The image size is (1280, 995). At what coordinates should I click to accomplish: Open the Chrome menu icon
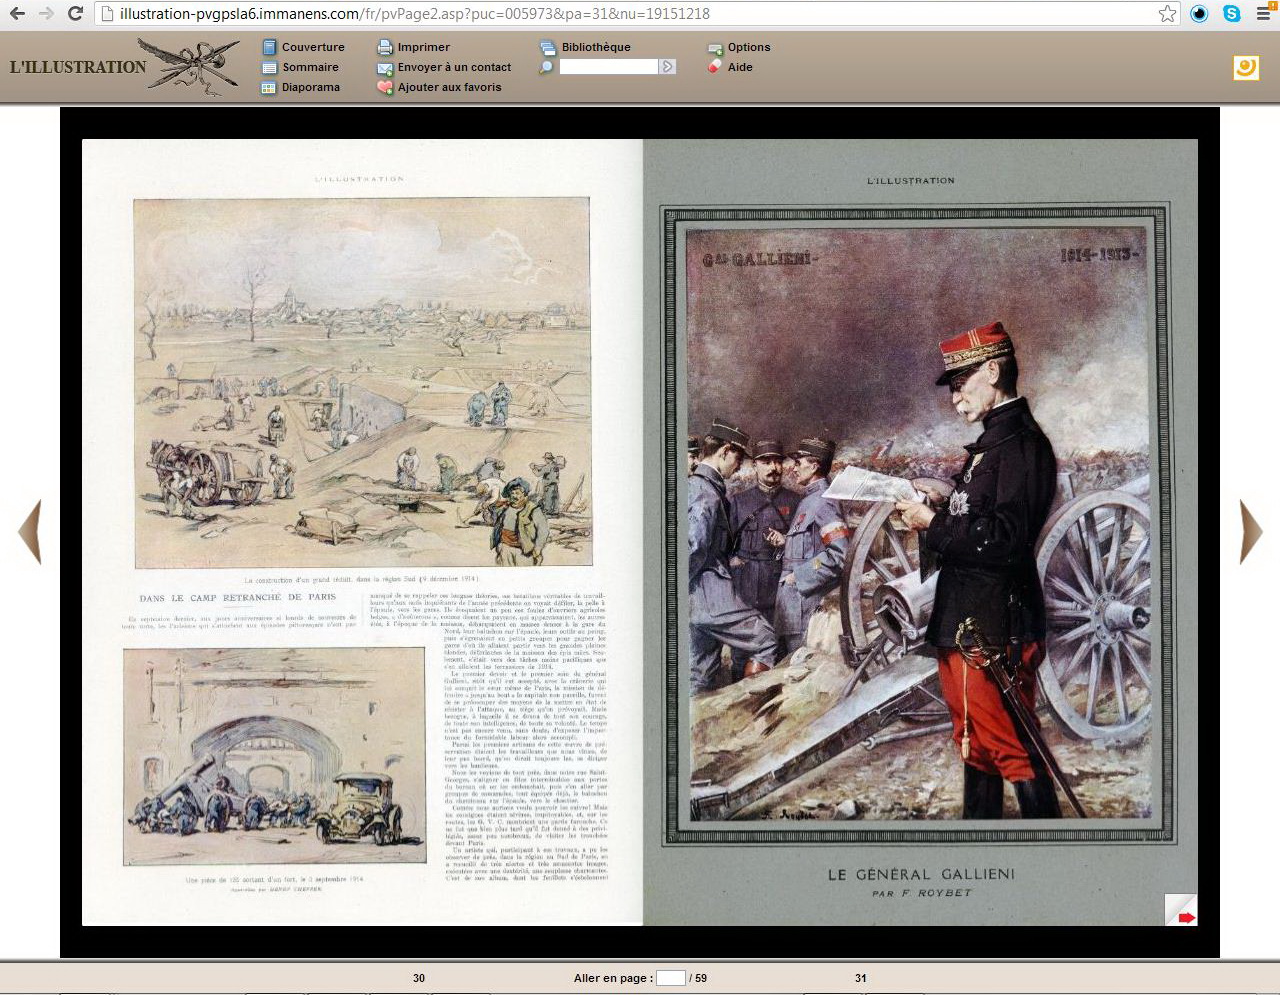pos(1264,14)
